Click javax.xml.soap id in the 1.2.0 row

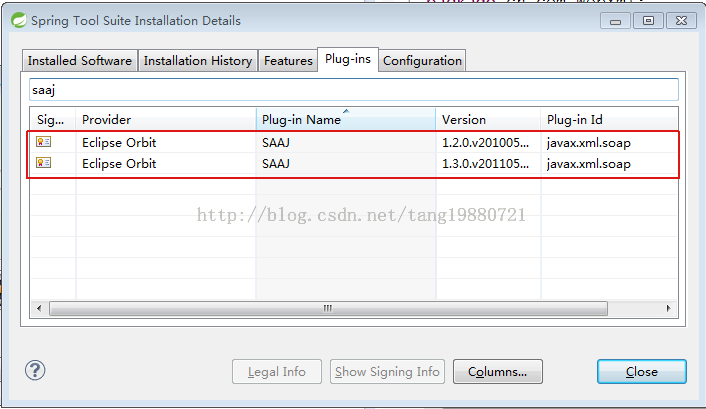[x=588, y=143]
